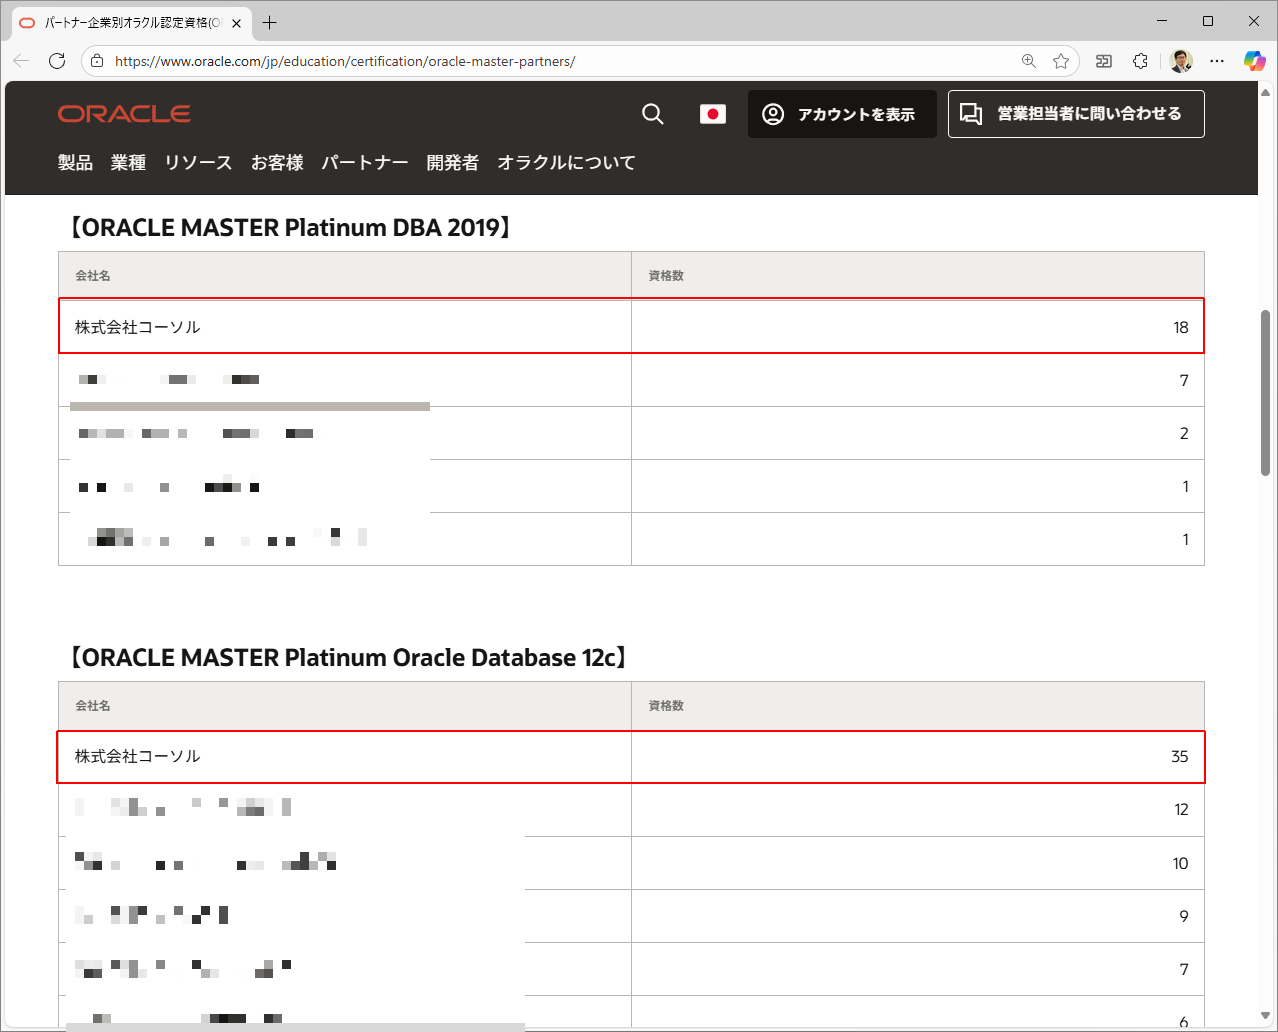Click 会社名 header in Database 12c table
Screen dimensions: 1278x1032
93,705
